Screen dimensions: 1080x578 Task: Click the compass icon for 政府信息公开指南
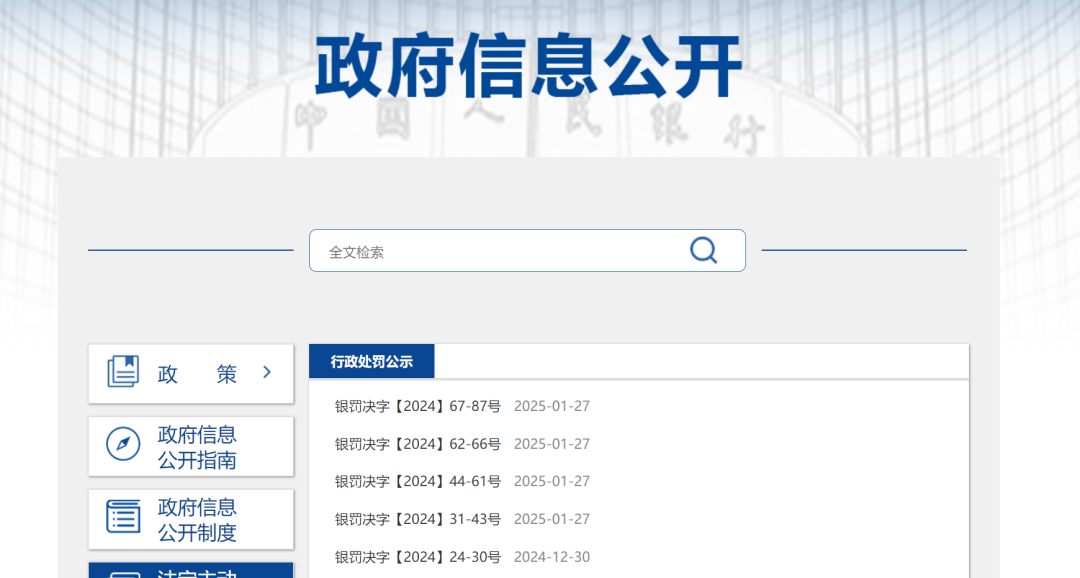tap(123, 444)
